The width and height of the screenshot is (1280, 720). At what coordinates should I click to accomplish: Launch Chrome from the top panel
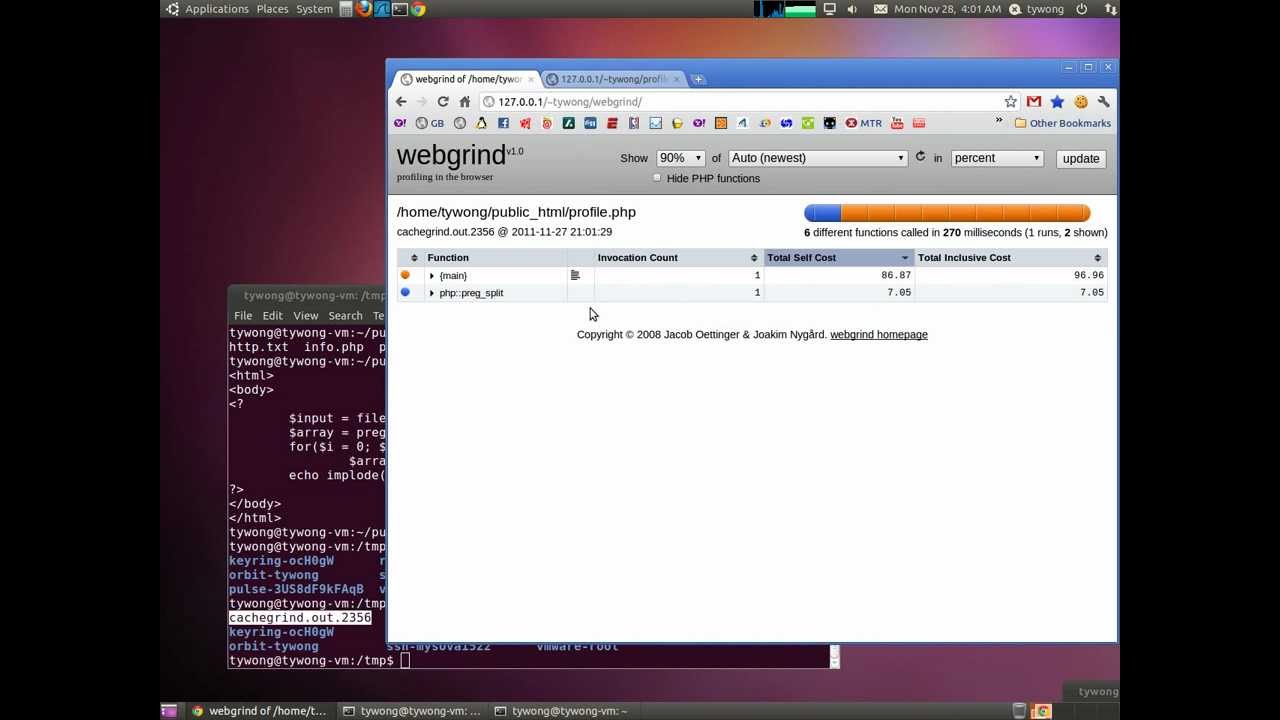418,9
